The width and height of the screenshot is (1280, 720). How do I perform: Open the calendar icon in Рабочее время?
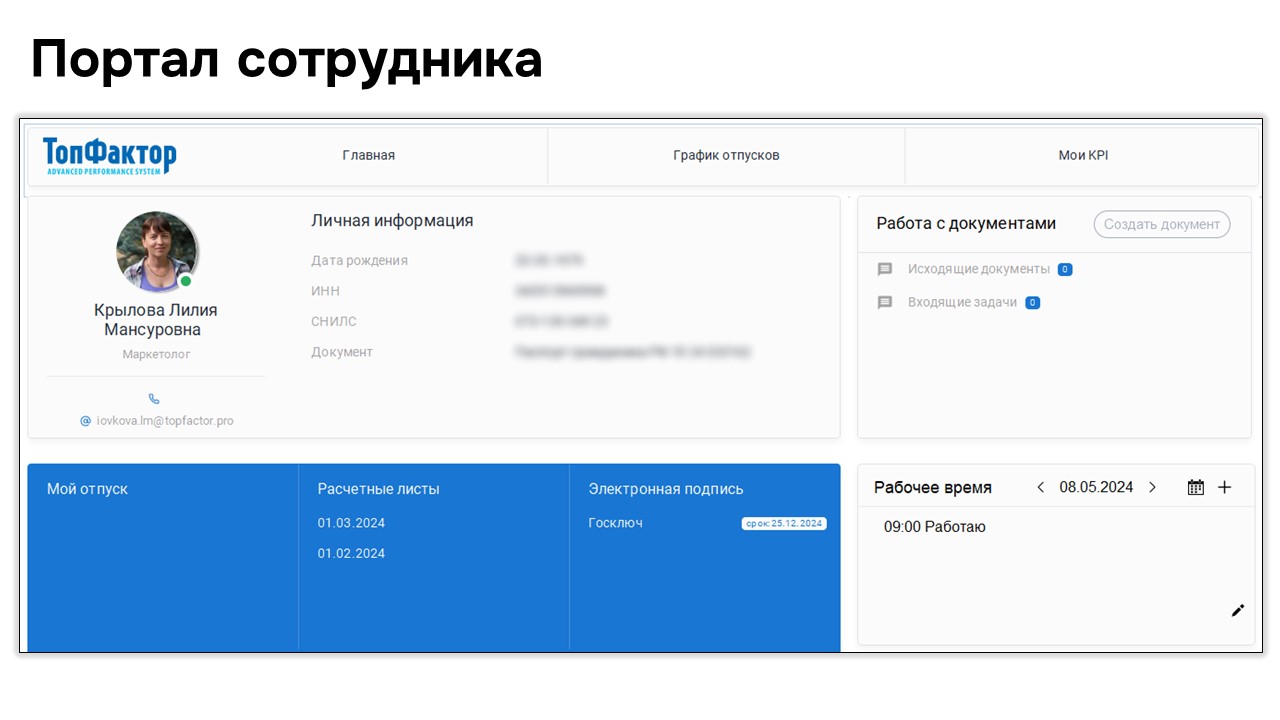[1195, 487]
